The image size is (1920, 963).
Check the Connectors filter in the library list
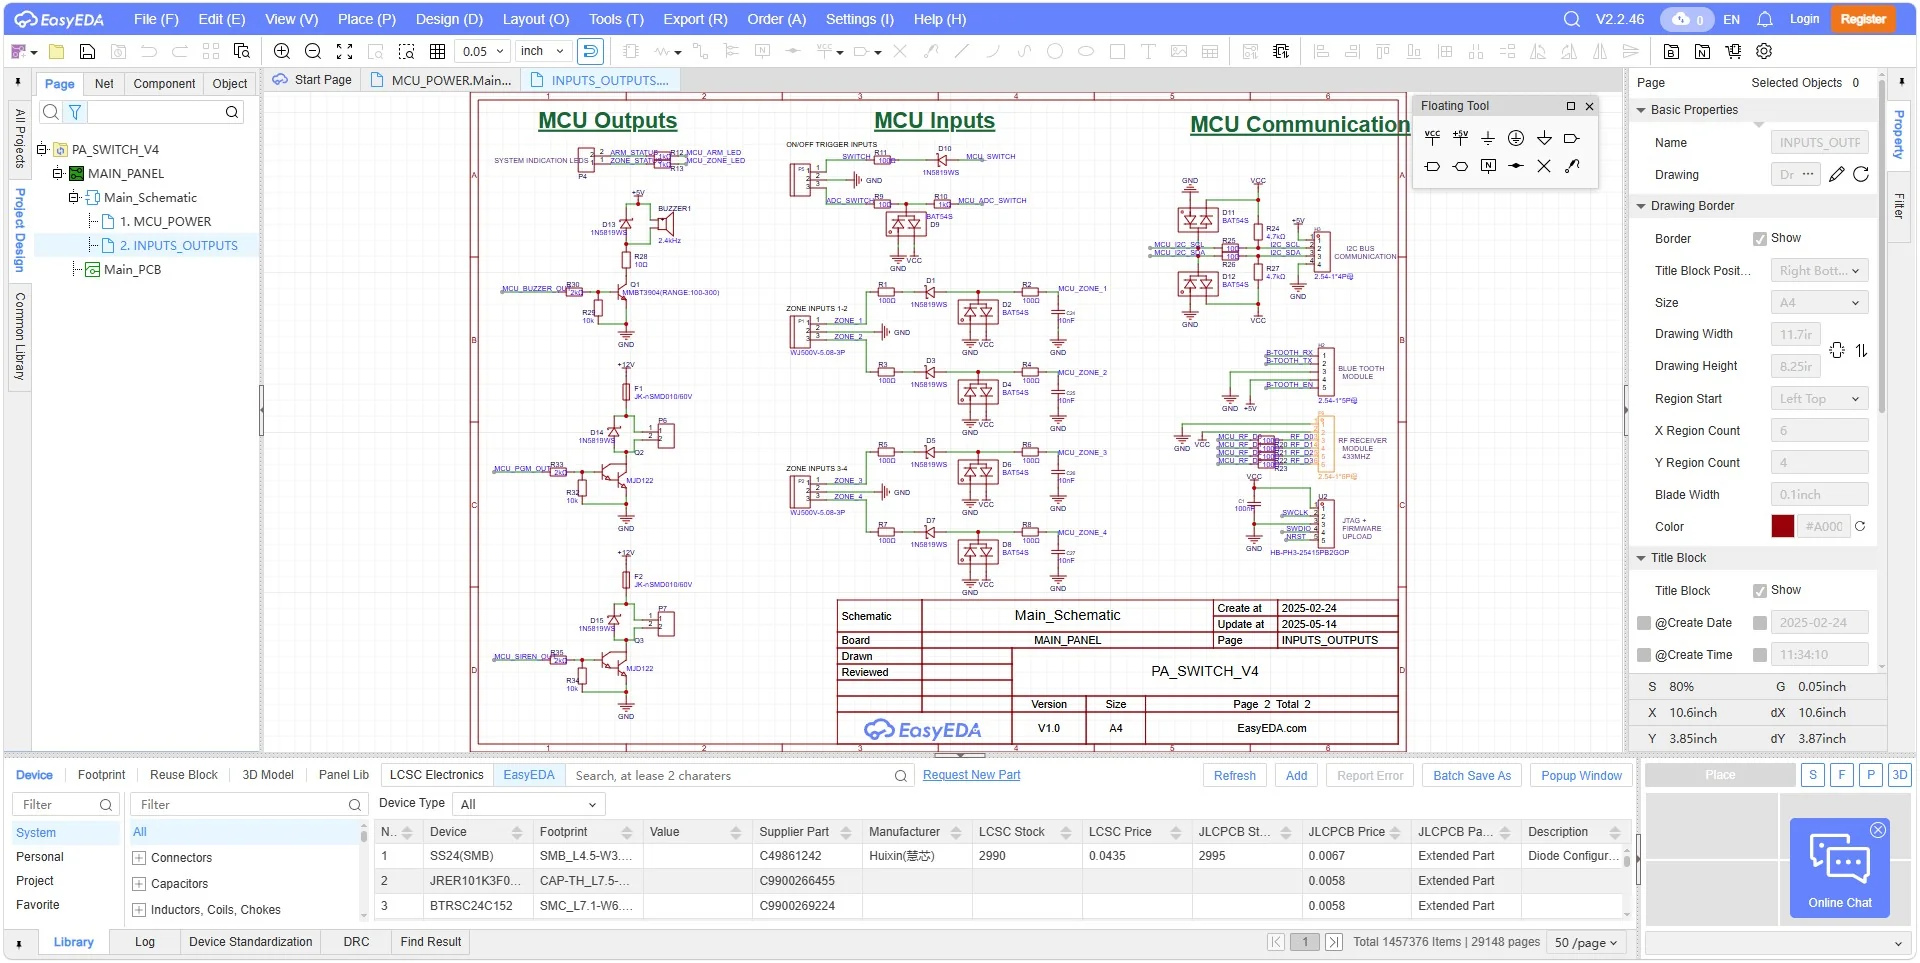click(x=139, y=857)
